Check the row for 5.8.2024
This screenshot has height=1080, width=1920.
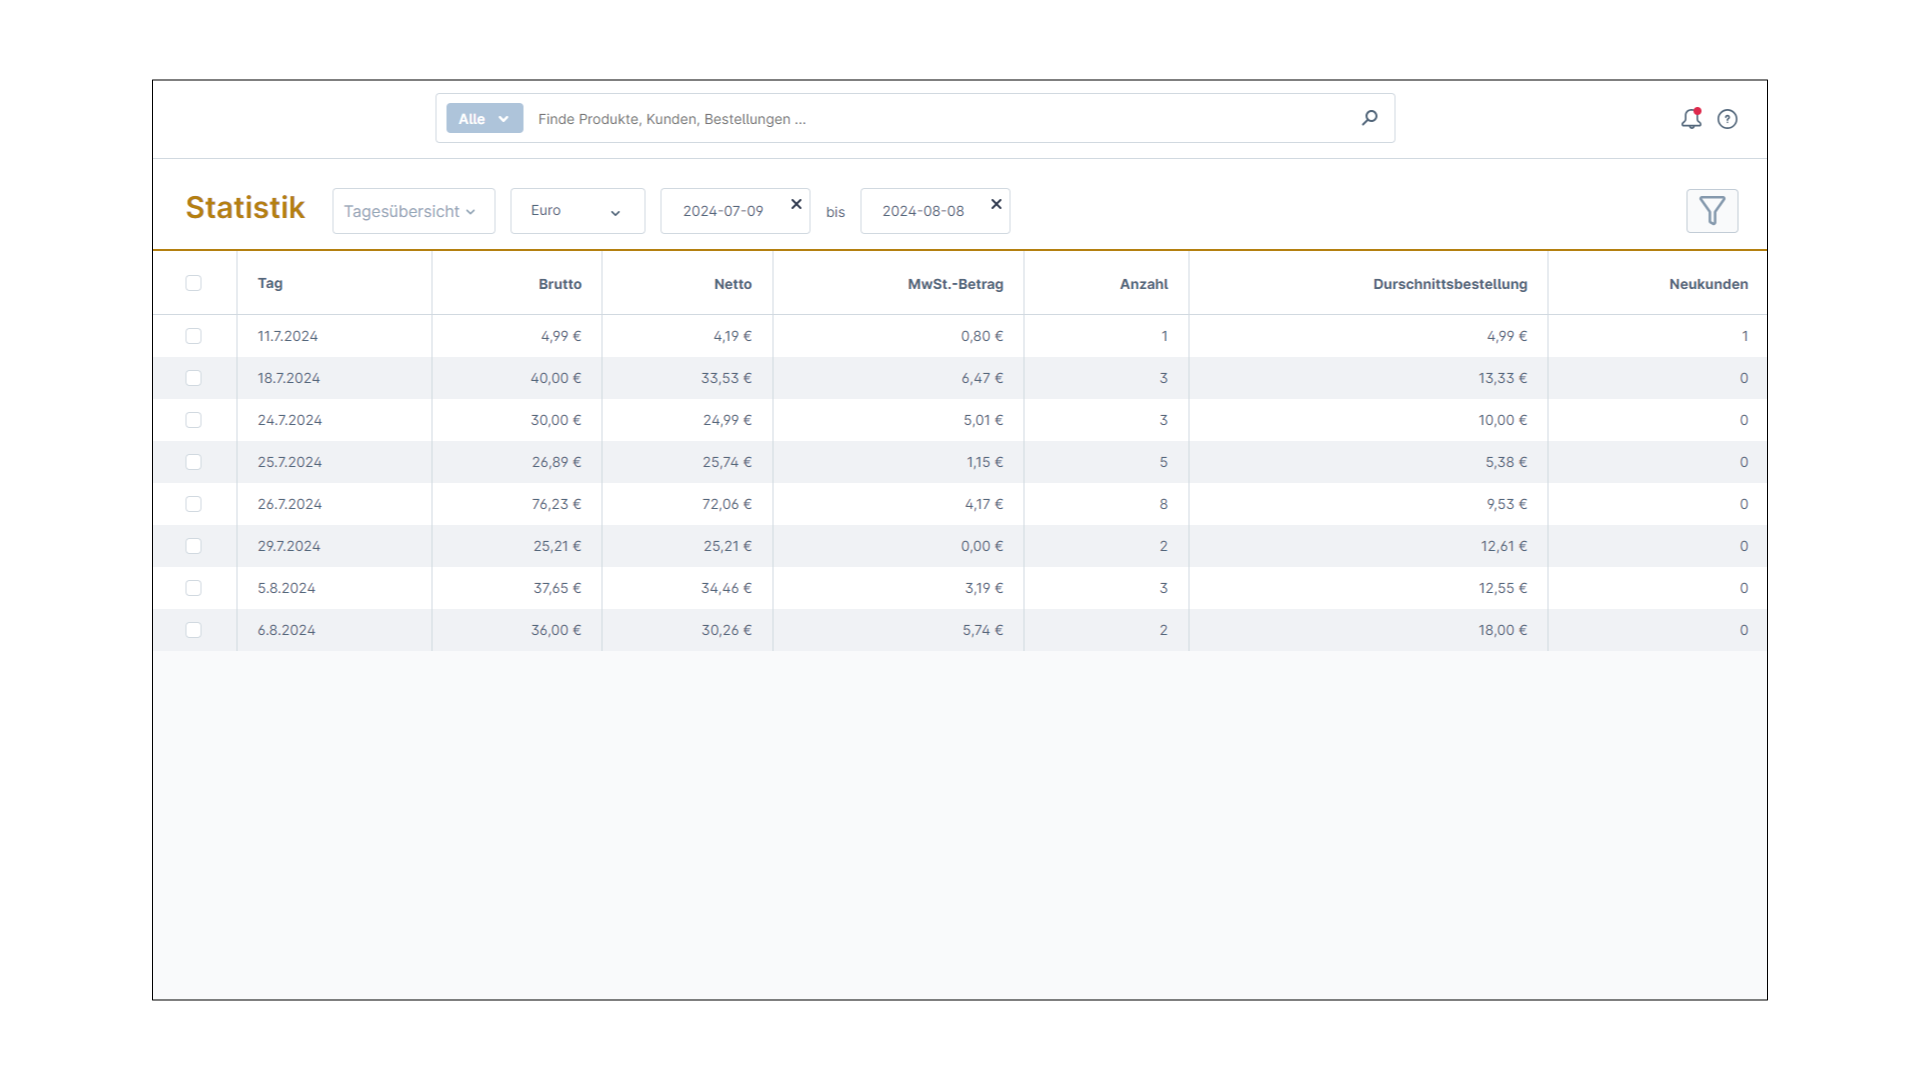(194, 588)
